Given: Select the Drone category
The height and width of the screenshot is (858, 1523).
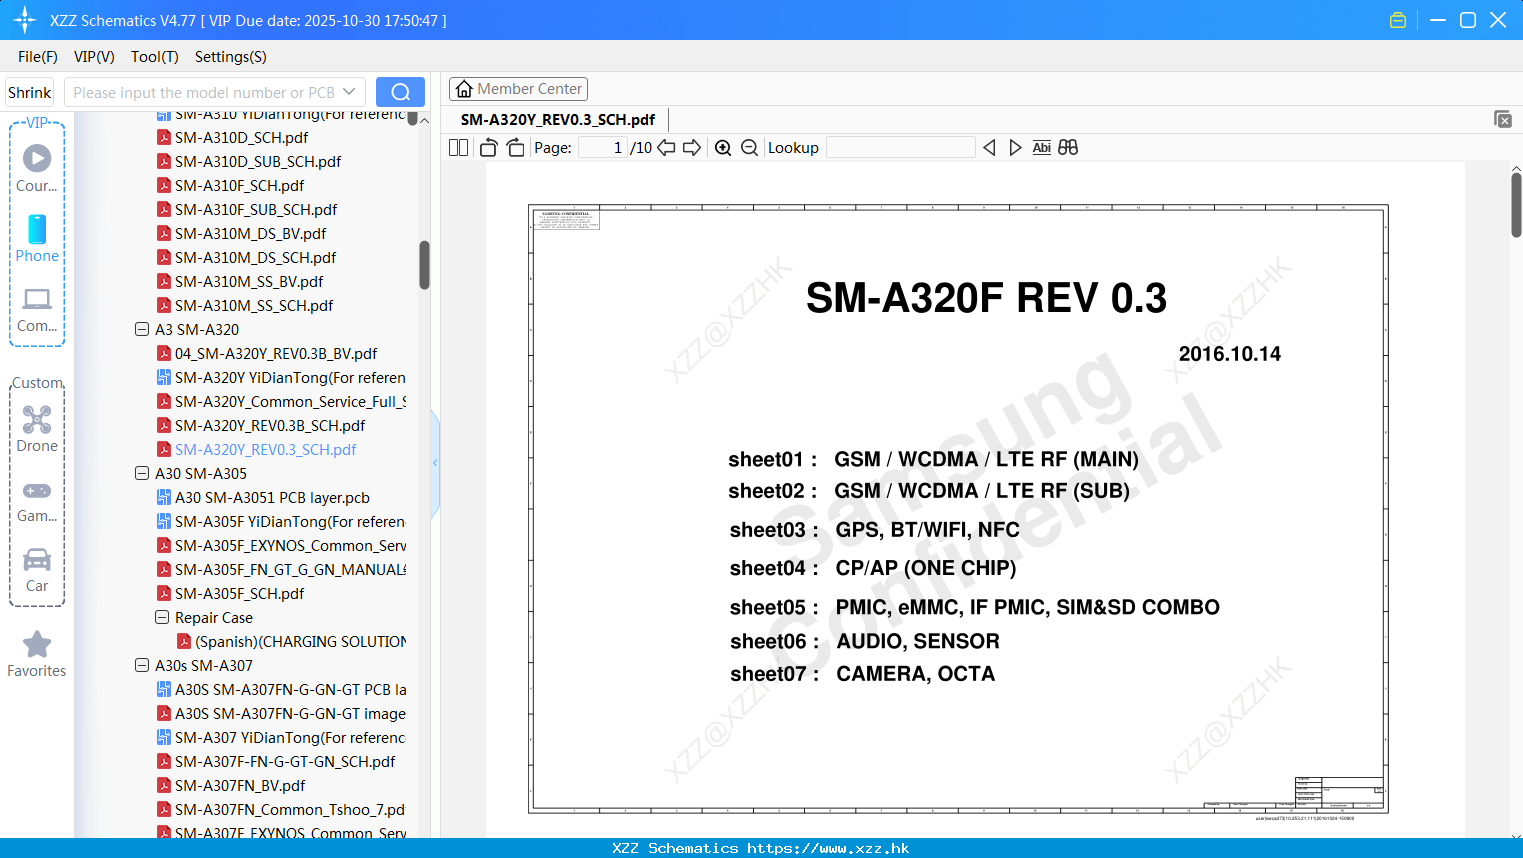Looking at the screenshot, I should click(37, 429).
